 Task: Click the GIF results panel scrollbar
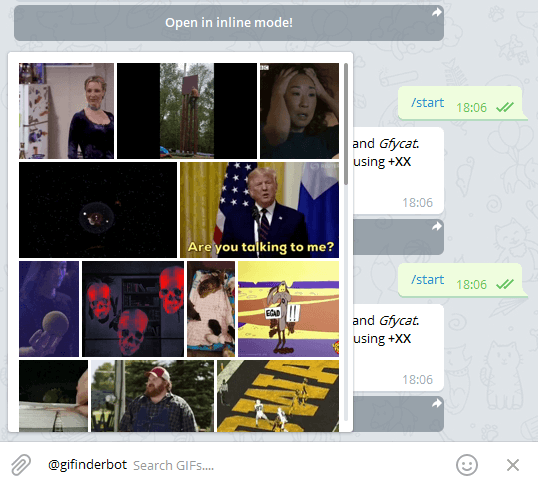[x=346, y=124]
